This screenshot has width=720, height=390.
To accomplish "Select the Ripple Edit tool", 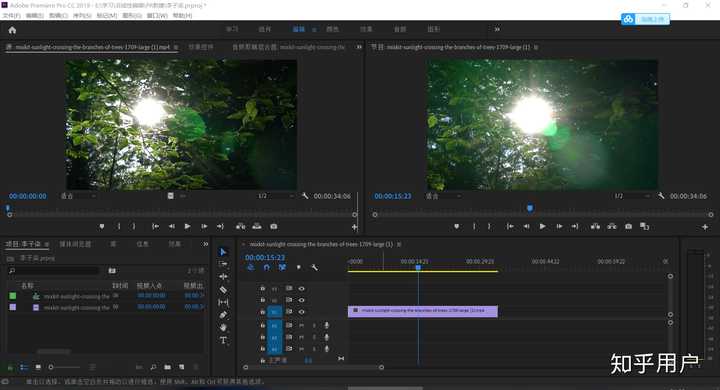I will (x=223, y=277).
